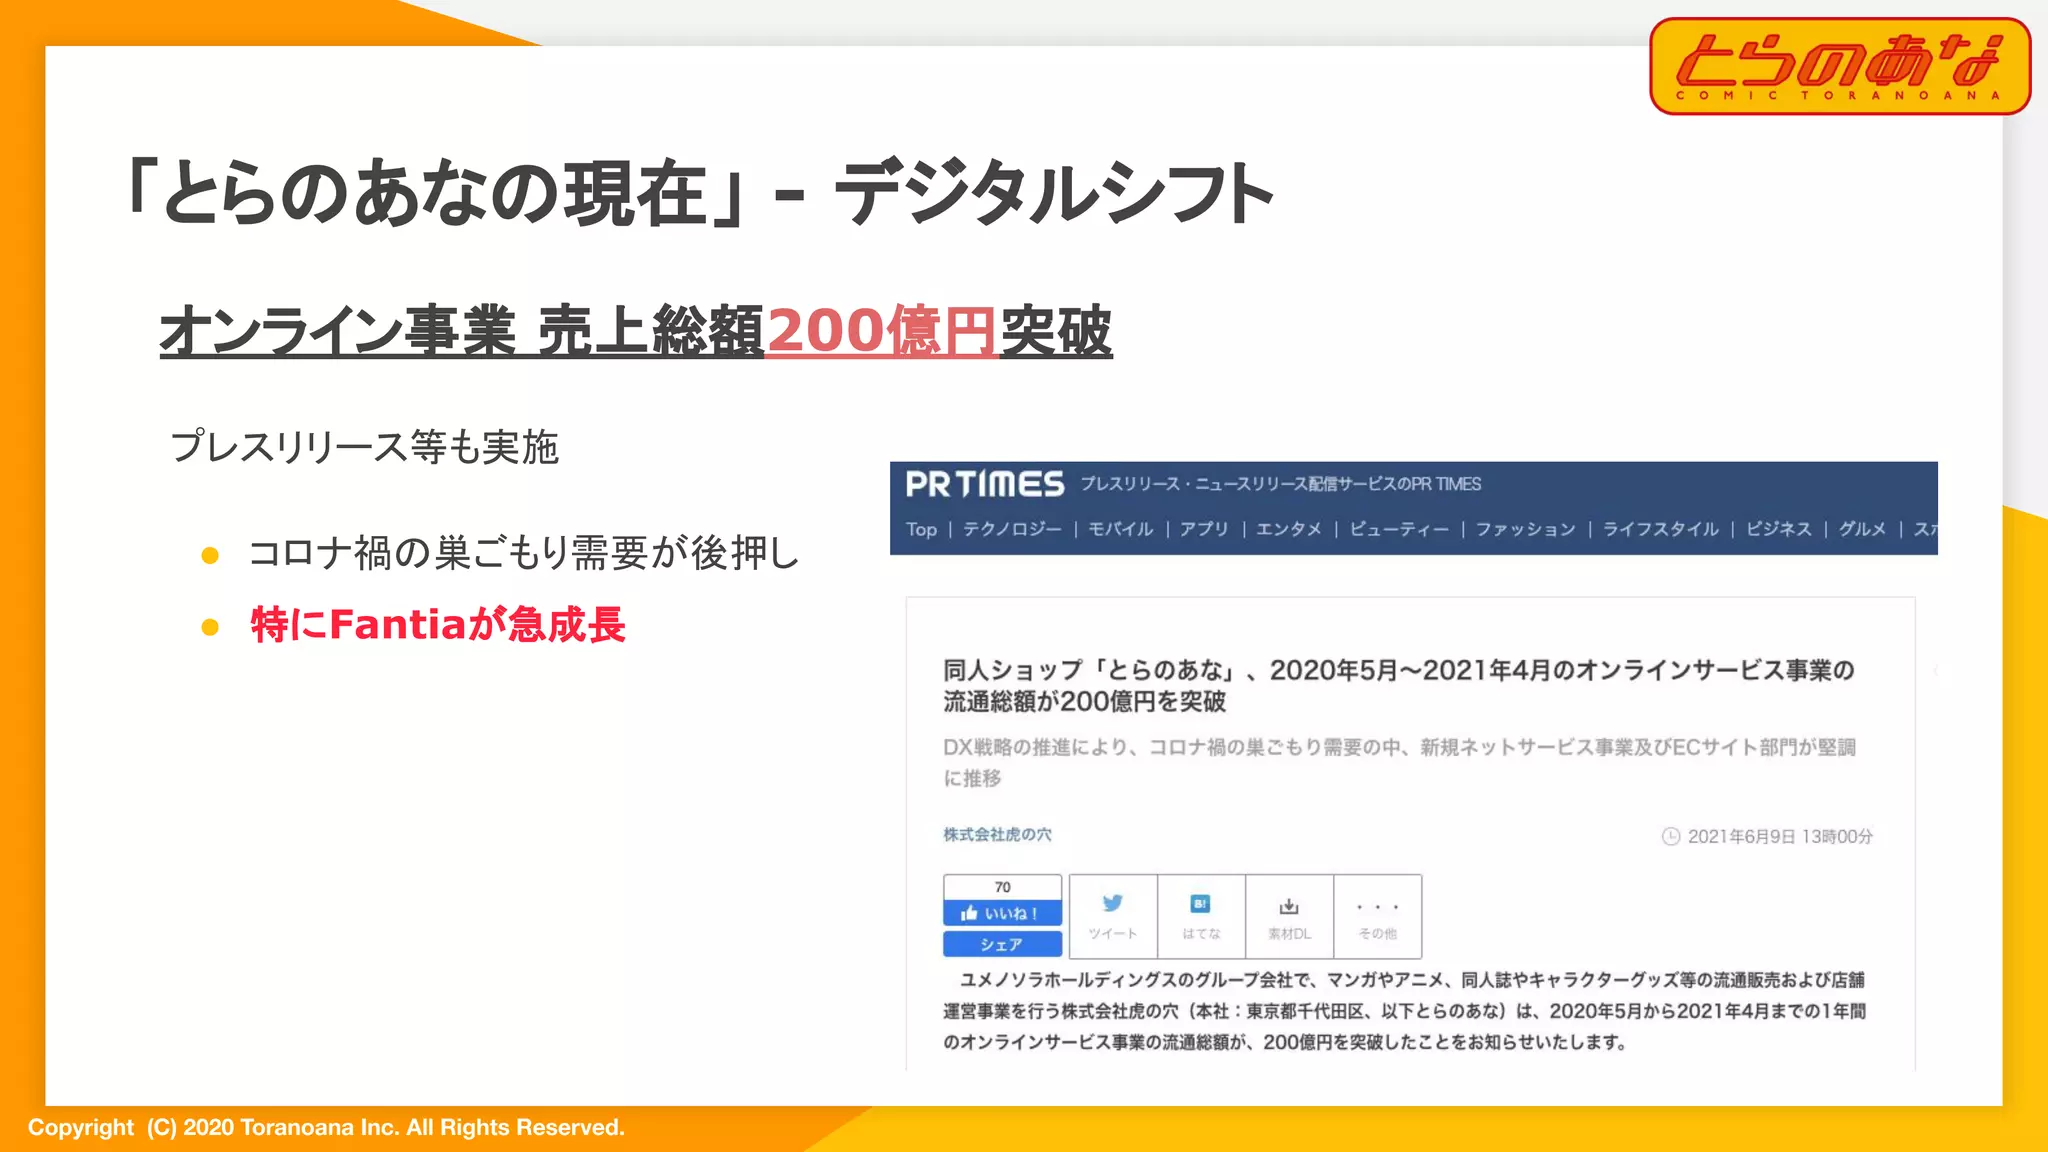
Task: Click the article body paragraph starting ユメノソラホールディングス
Action: pos(1404,1011)
